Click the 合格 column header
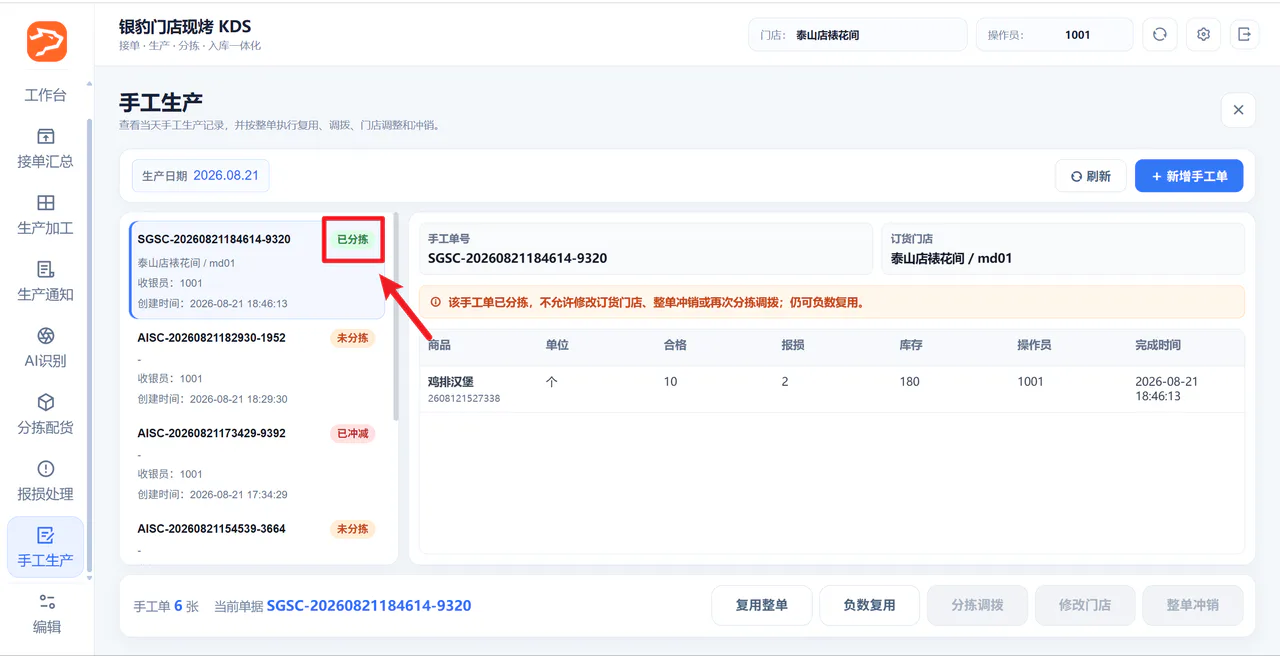The image size is (1280, 656). click(676, 345)
